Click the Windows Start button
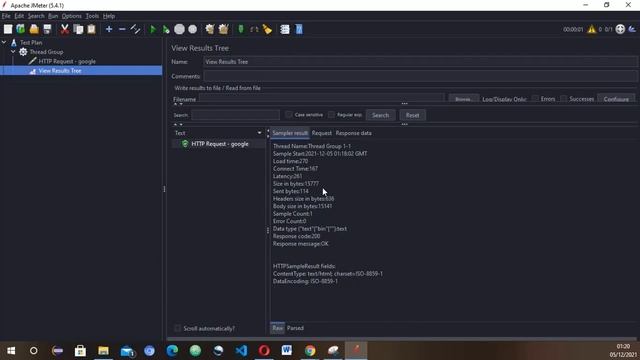 [11, 350]
